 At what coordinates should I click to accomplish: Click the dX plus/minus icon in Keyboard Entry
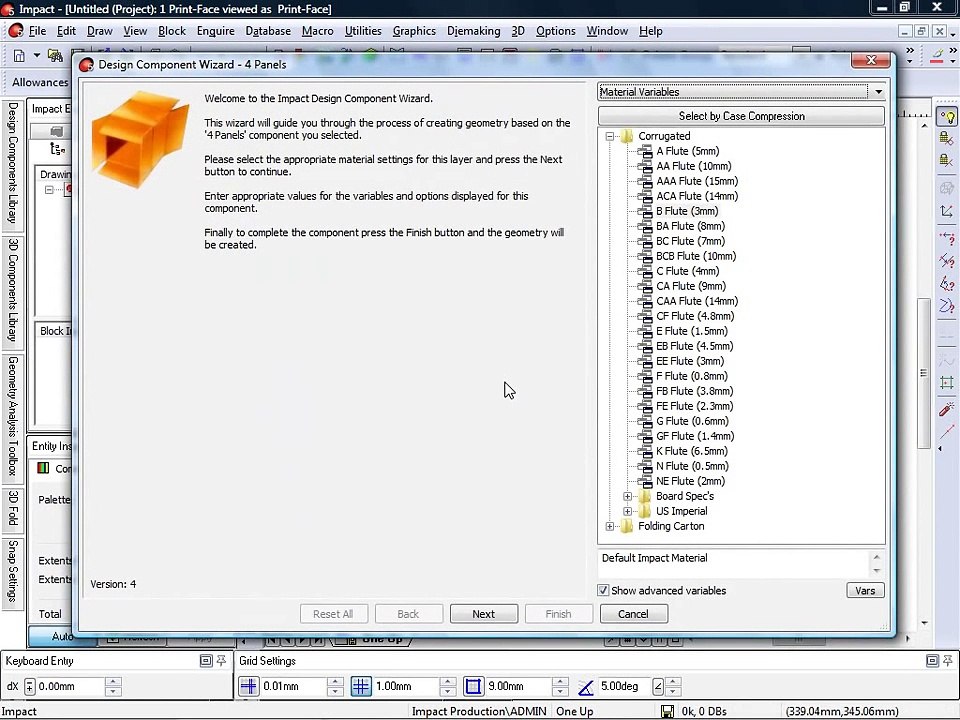[x=29, y=686]
